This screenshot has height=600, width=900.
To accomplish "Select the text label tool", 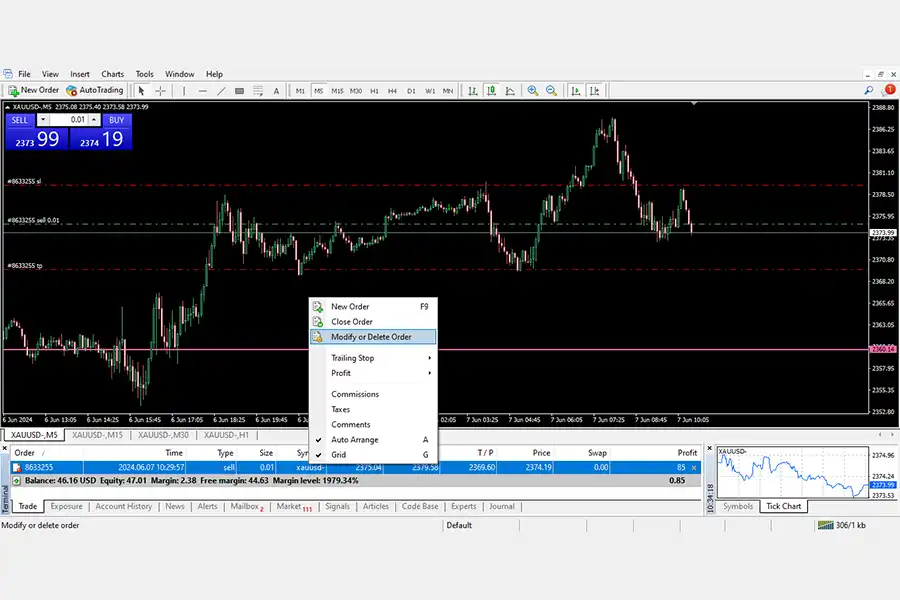I will pos(276,91).
